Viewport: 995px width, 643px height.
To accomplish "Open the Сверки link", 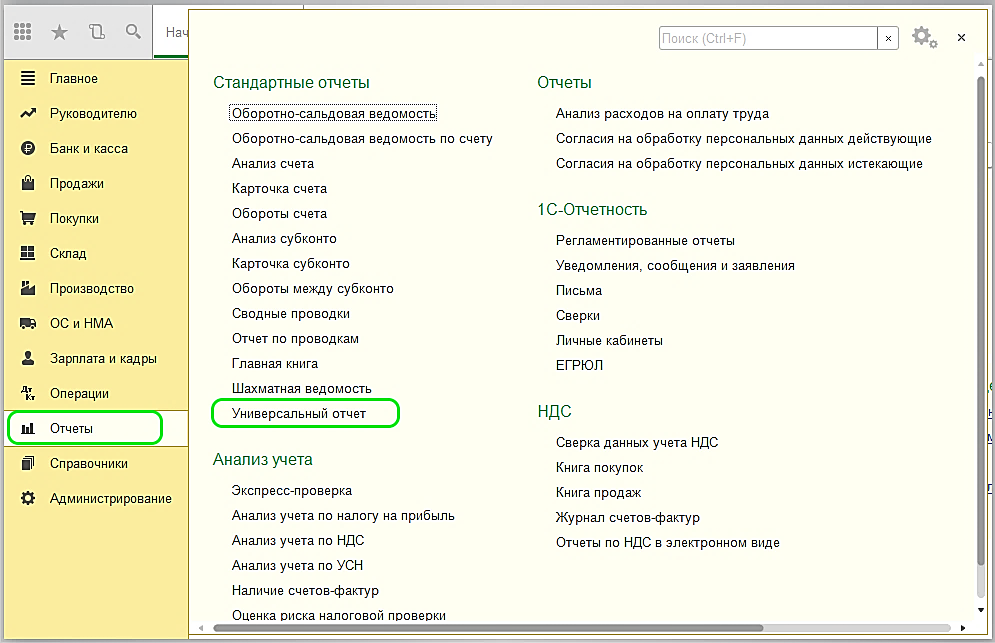I will [577, 315].
